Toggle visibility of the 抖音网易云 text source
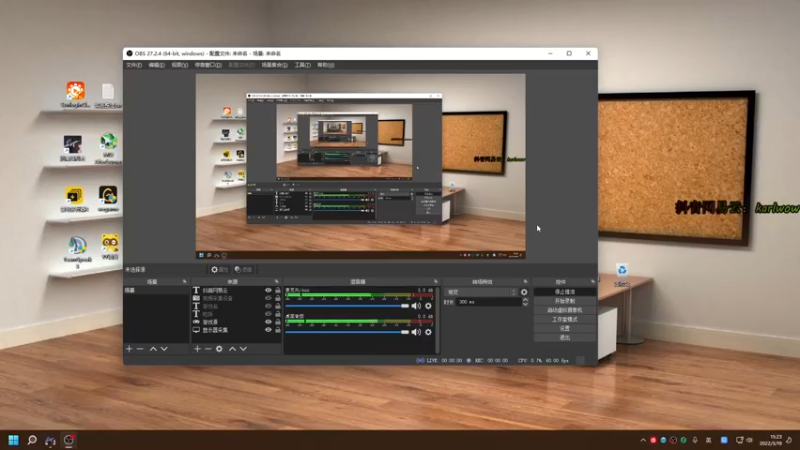800x450 pixels. pos(268,290)
